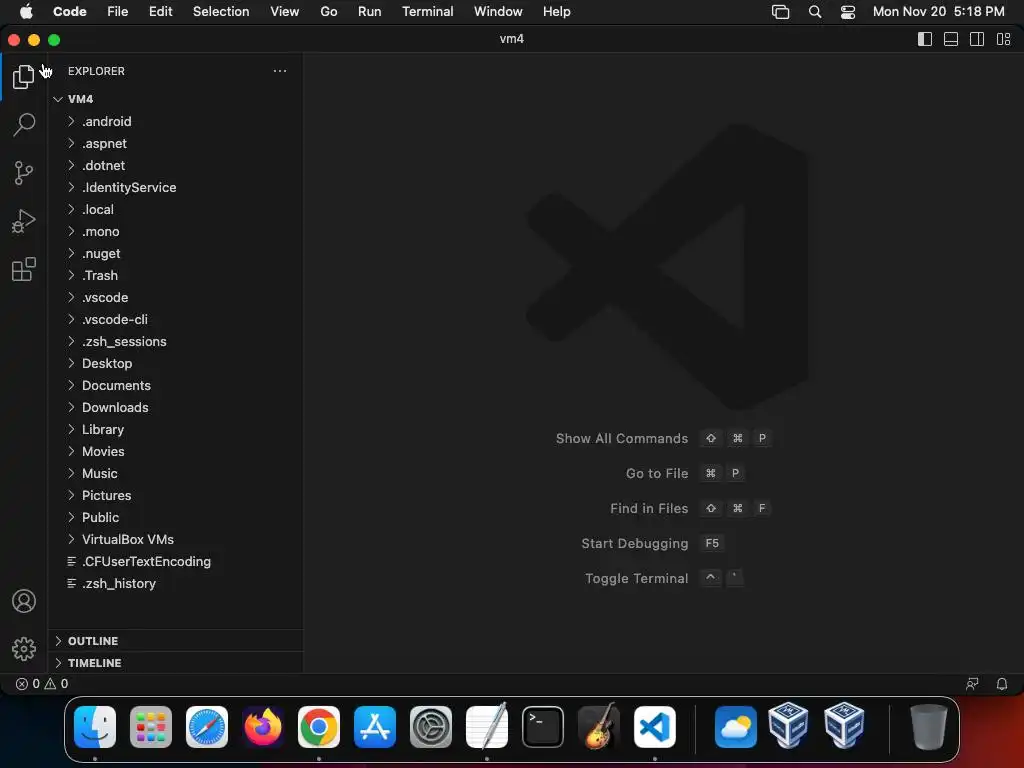Open the View menu
1024x768 pixels.
coord(285,12)
